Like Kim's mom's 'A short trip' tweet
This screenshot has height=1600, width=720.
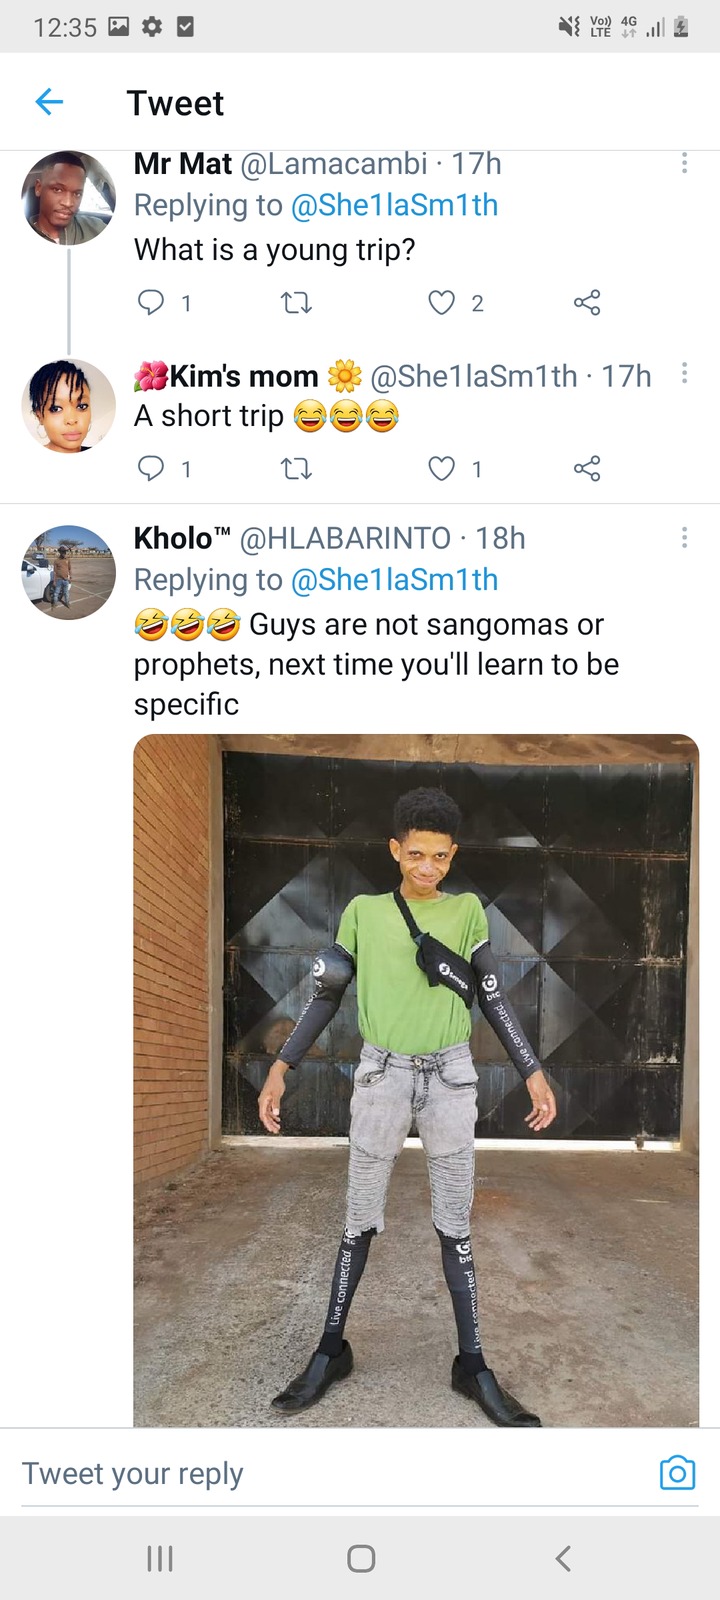[441, 468]
